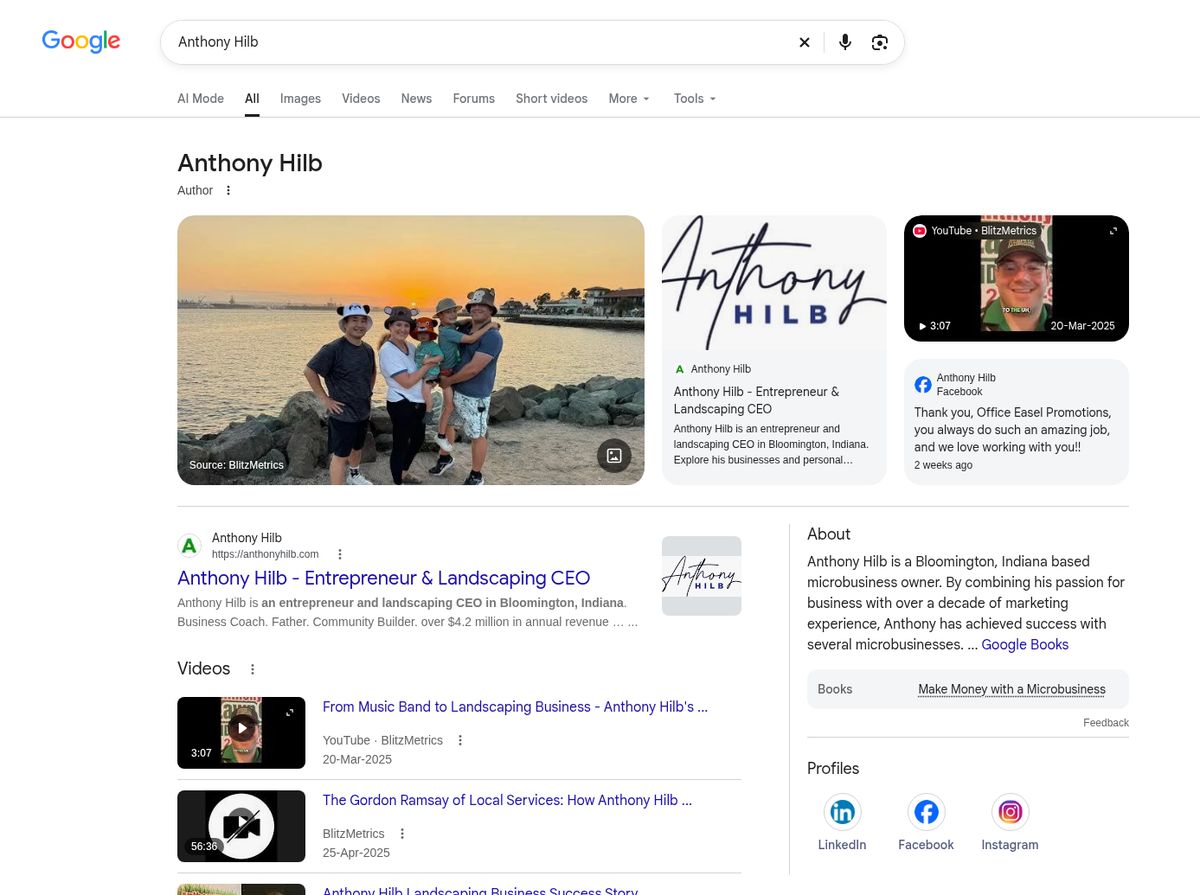Screen dimensions: 1200x895
Task: Click the YouTube icon on the BlitzMetrics video card
Action: pyautogui.click(x=920, y=231)
